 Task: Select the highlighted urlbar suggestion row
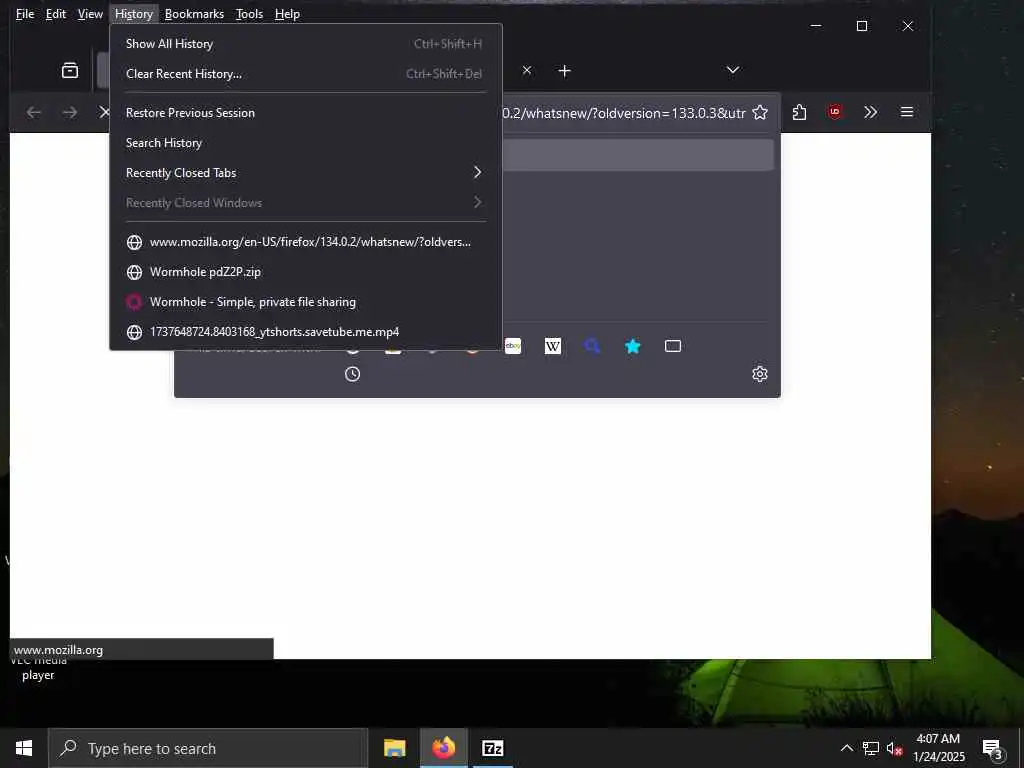coord(638,155)
